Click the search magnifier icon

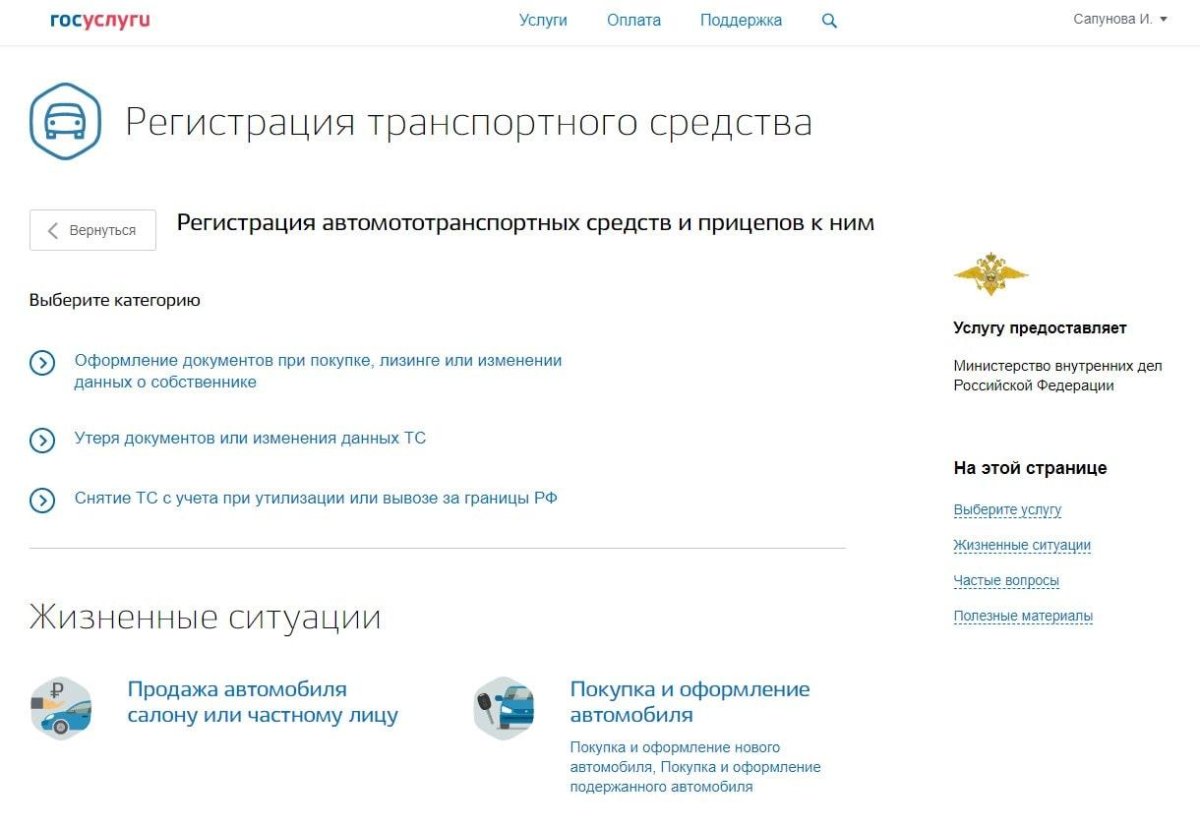829,20
